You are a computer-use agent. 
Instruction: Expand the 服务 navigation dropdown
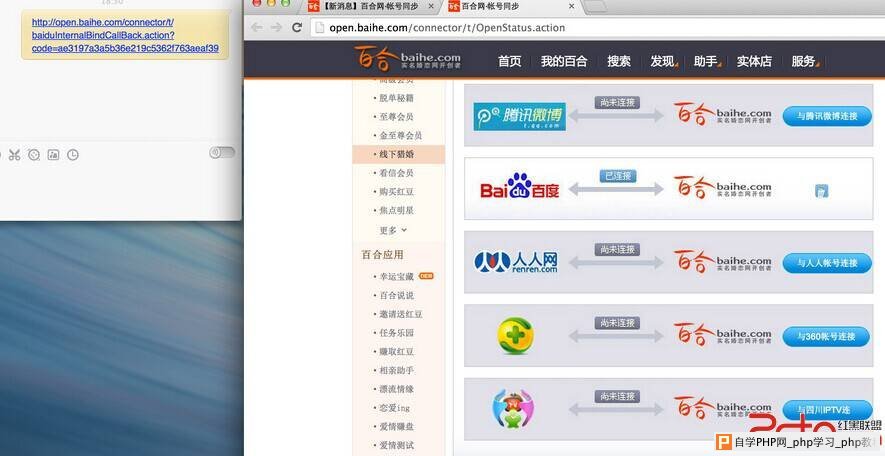point(805,61)
